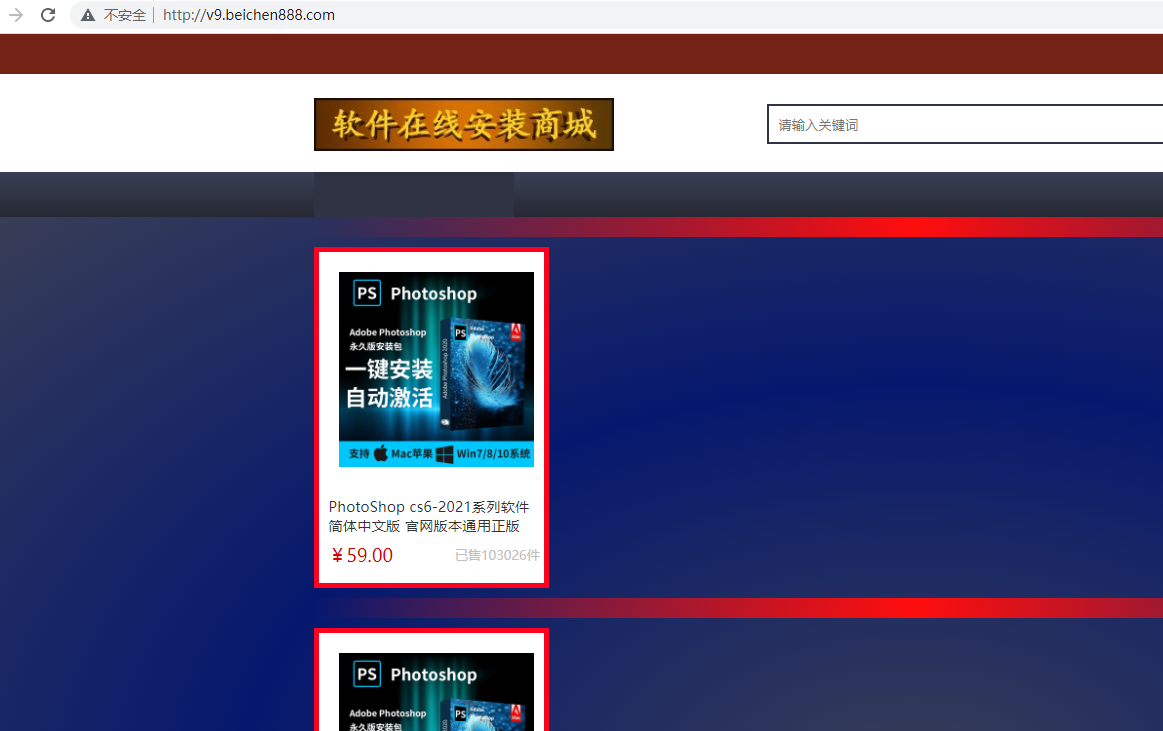
Task: Select the v9.beichen888.com URL in address bar
Action: click(249, 15)
